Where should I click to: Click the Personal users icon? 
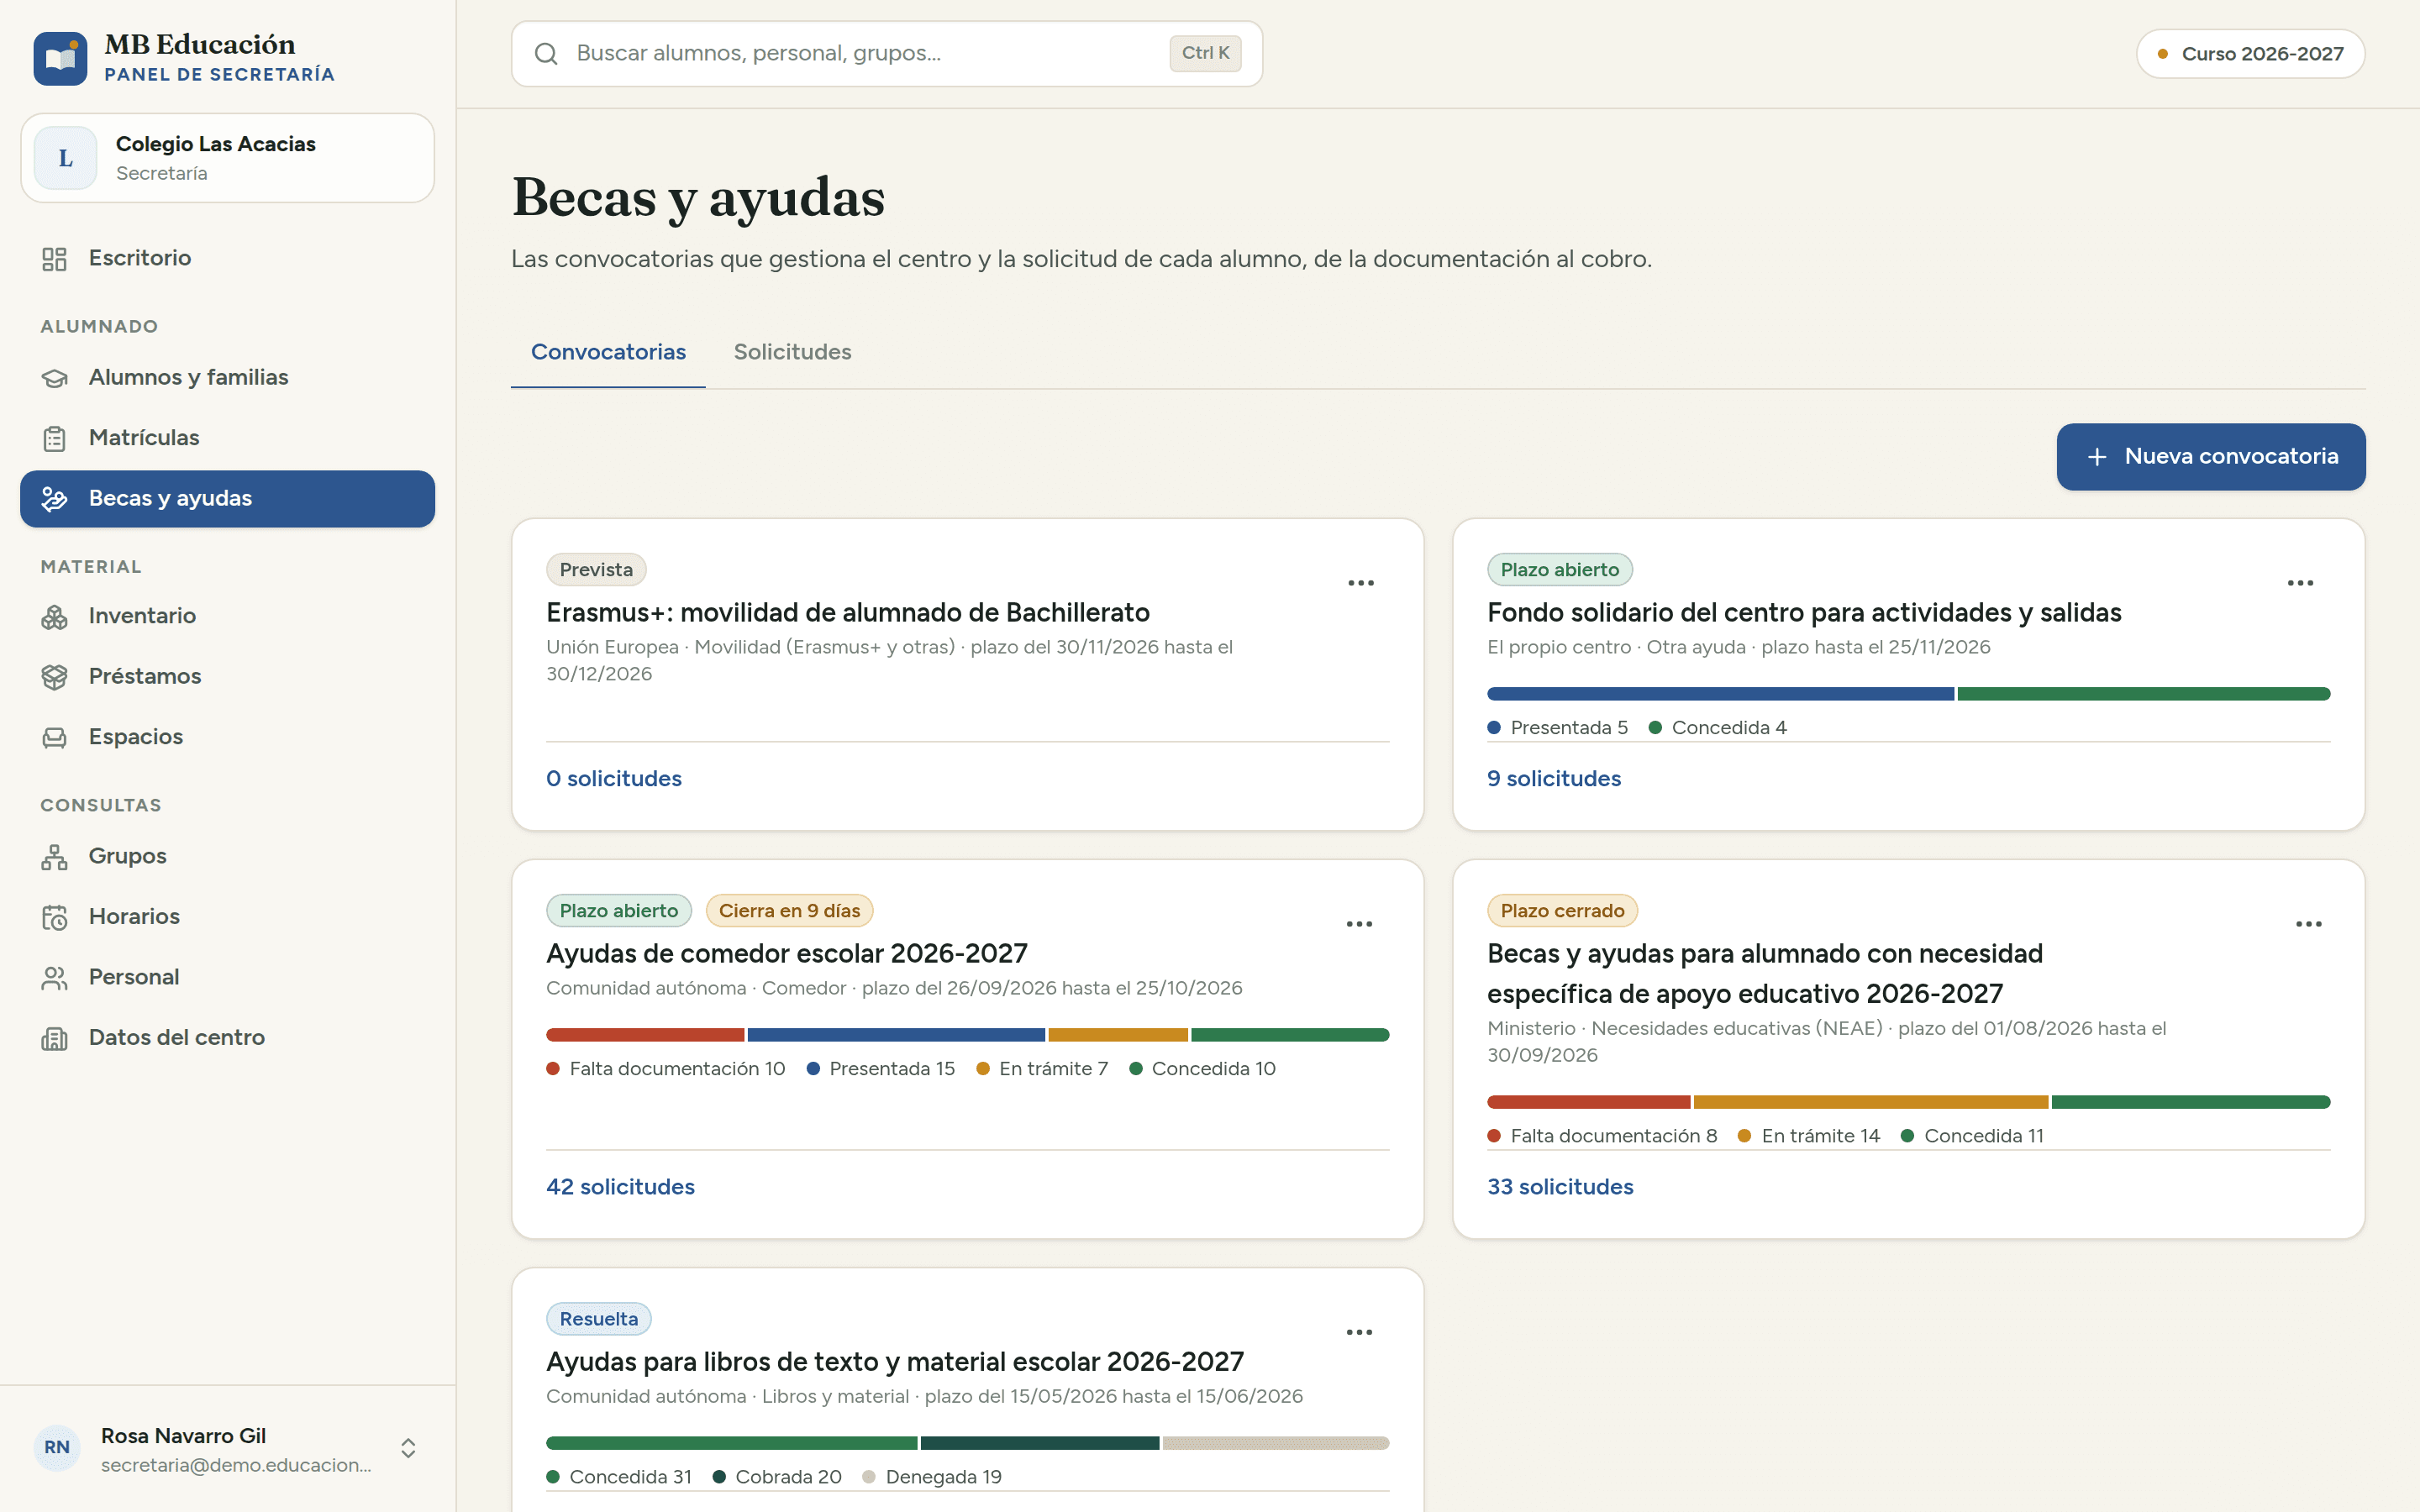point(54,978)
